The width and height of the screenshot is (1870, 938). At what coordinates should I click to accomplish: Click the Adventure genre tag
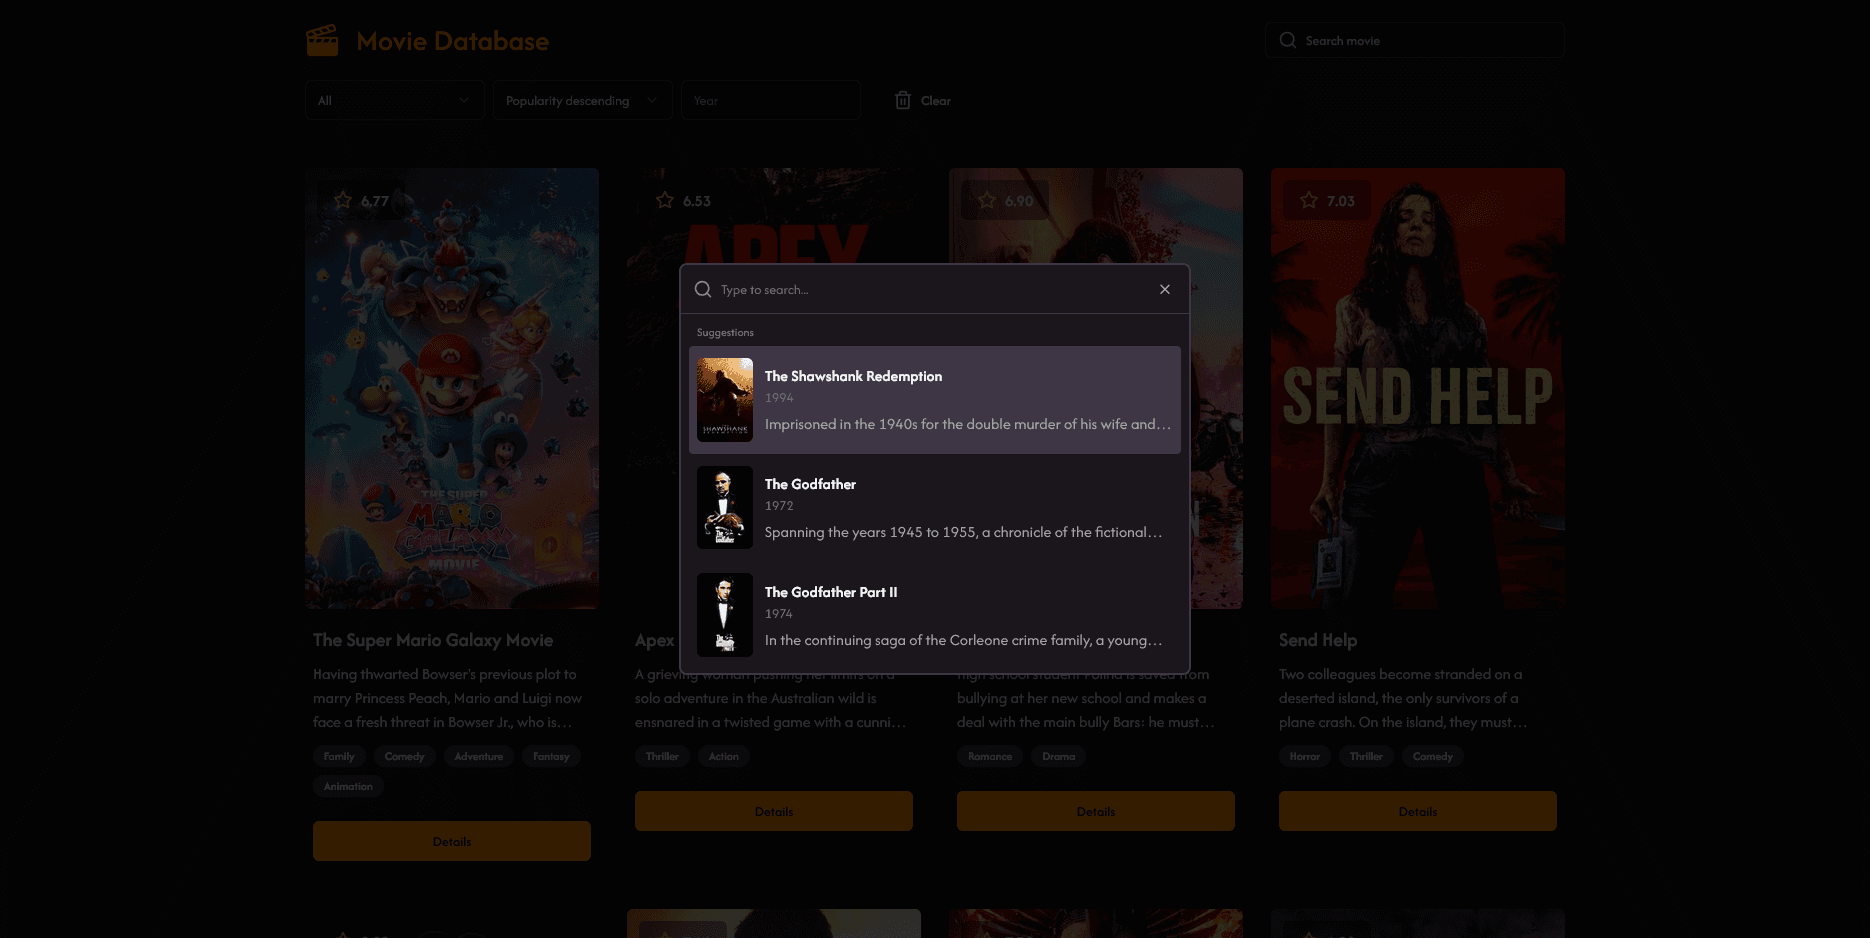[x=479, y=756]
